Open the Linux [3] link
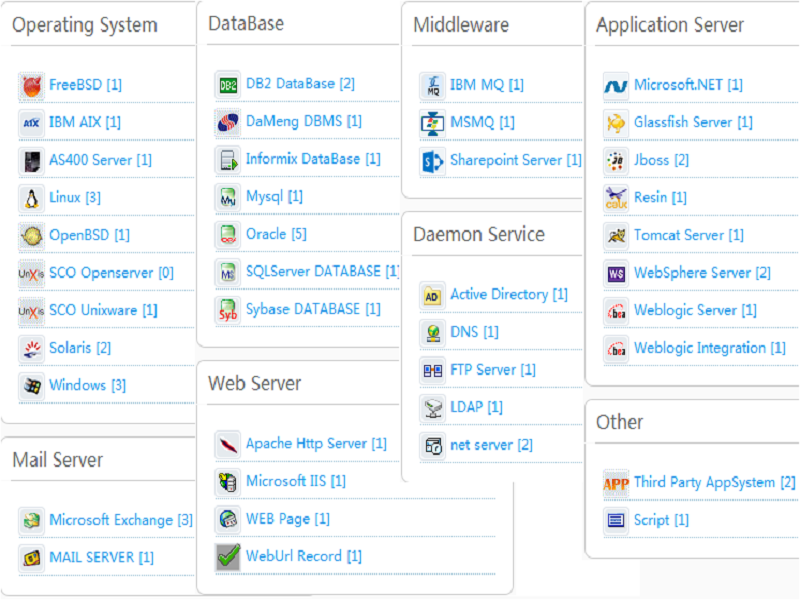Screen dimensions: 800x600 pos(74,197)
